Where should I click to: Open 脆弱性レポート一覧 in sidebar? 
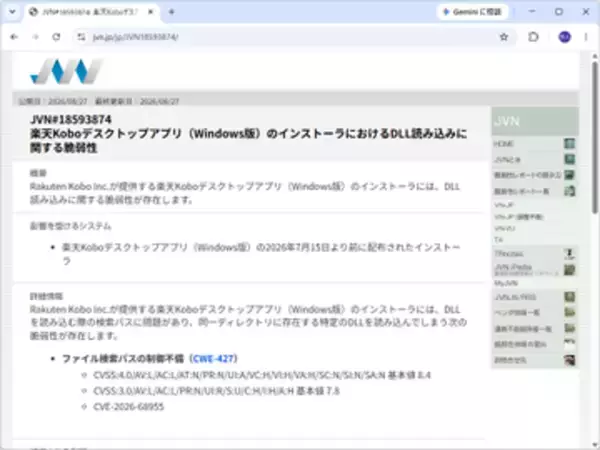click(x=521, y=191)
